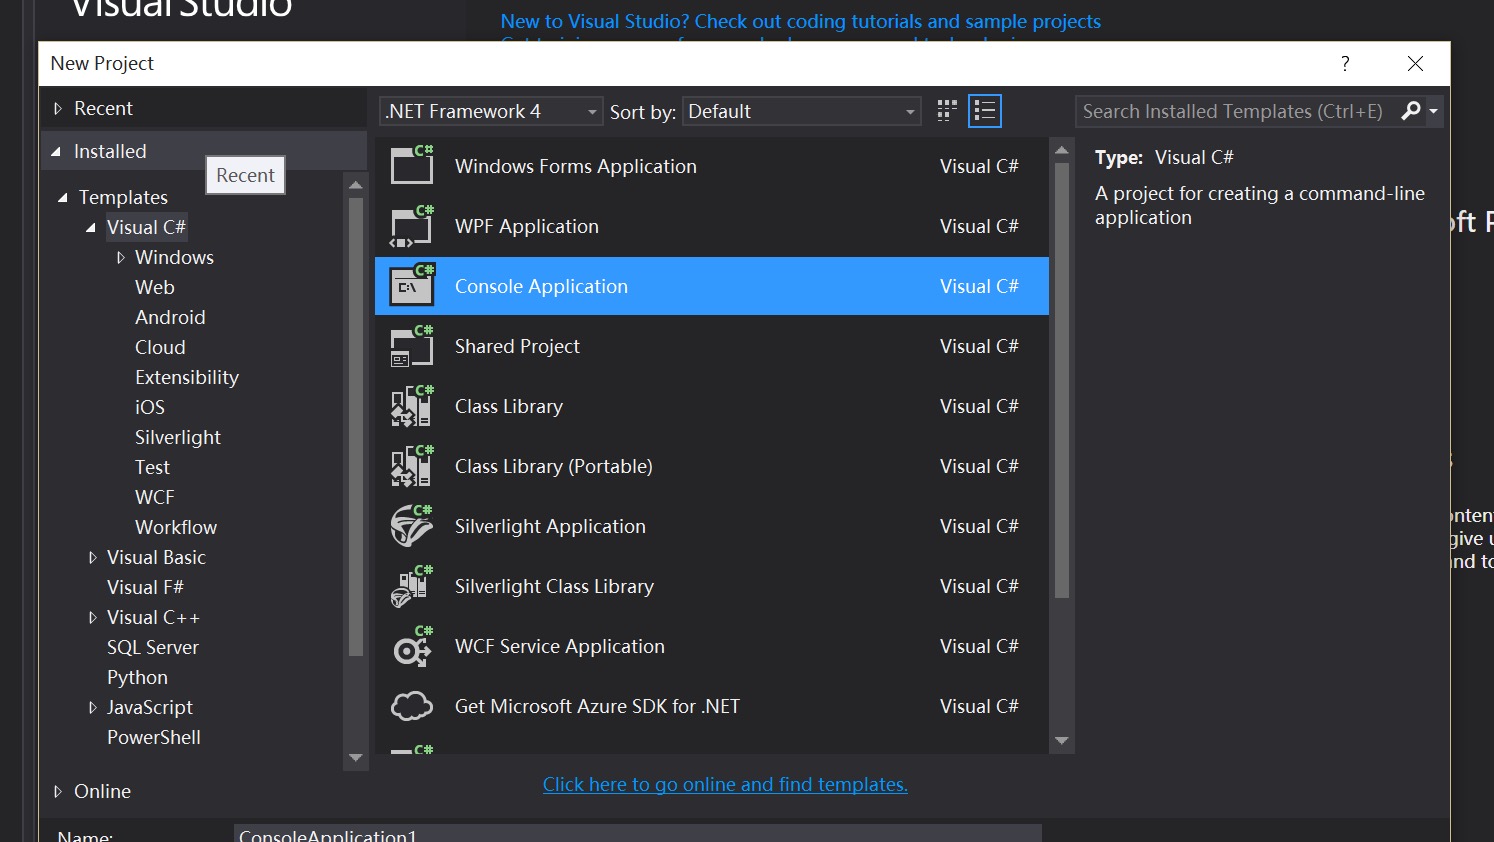Switch to medium icons list view

(985, 111)
